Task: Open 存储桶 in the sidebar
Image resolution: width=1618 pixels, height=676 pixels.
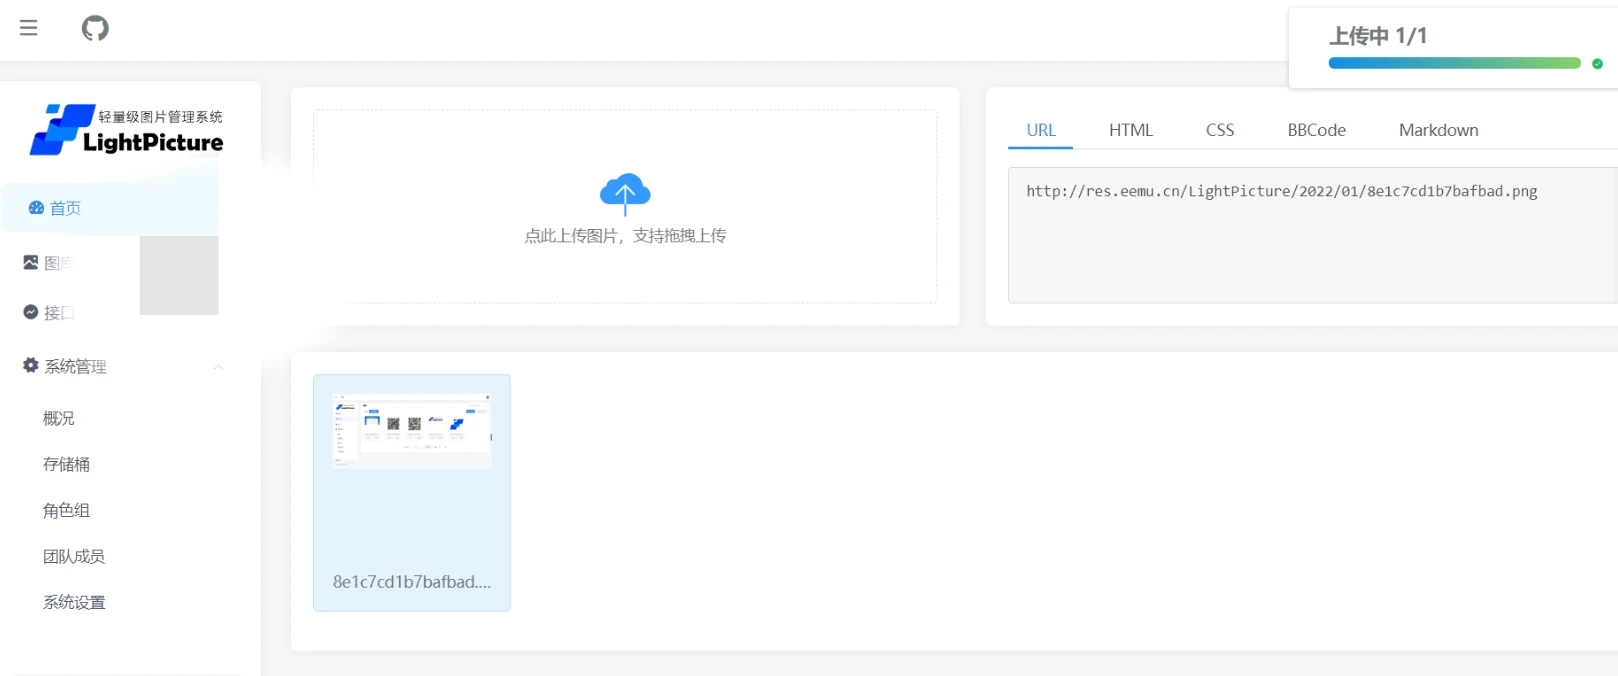Action: 67,464
